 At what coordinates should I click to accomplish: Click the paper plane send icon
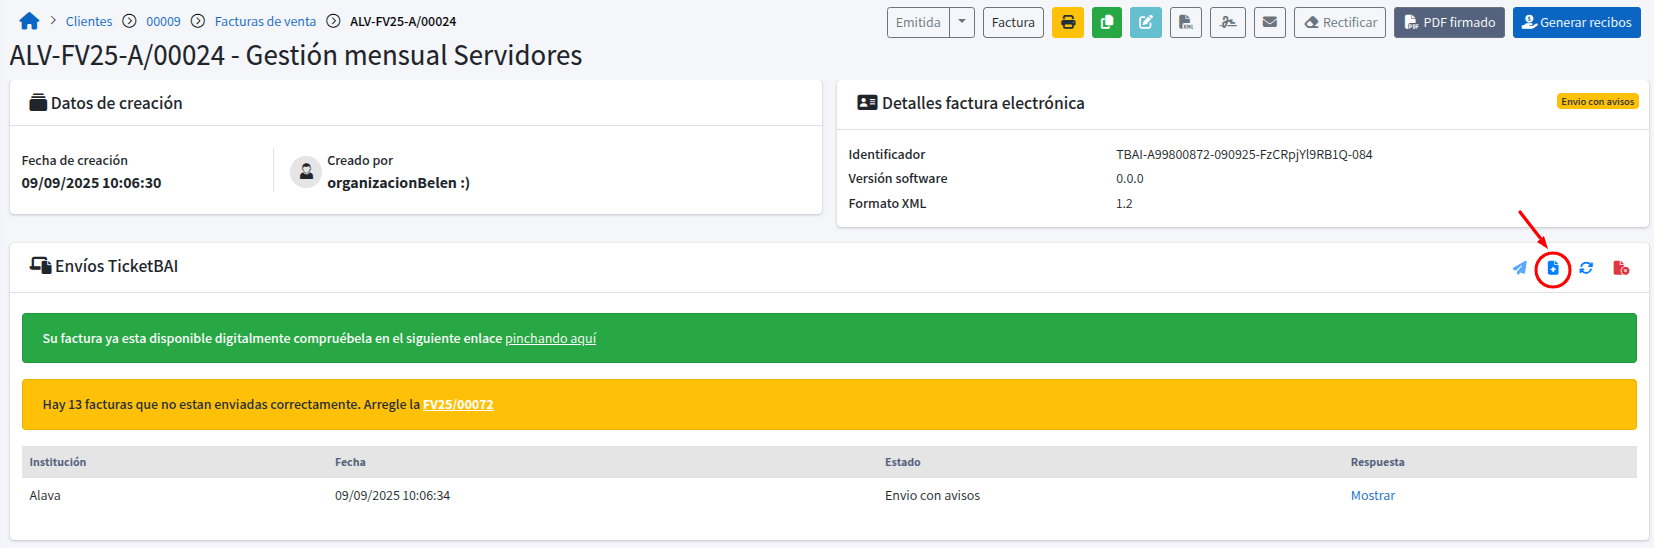click(x=1520, y=268)
